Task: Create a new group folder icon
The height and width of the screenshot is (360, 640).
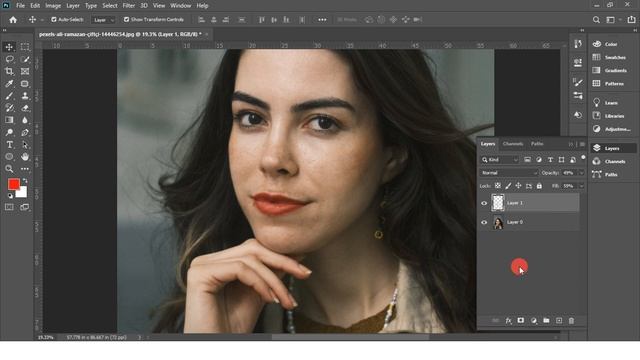Action: (x=546, y=321)
